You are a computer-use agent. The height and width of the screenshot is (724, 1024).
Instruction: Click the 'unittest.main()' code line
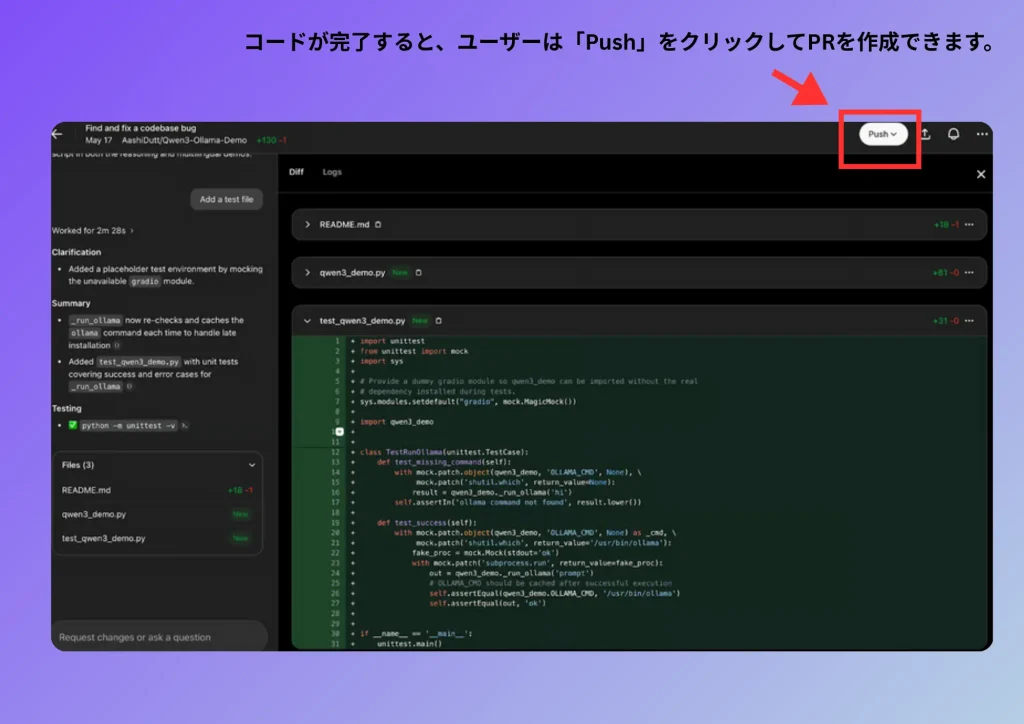tap(409, 644)
